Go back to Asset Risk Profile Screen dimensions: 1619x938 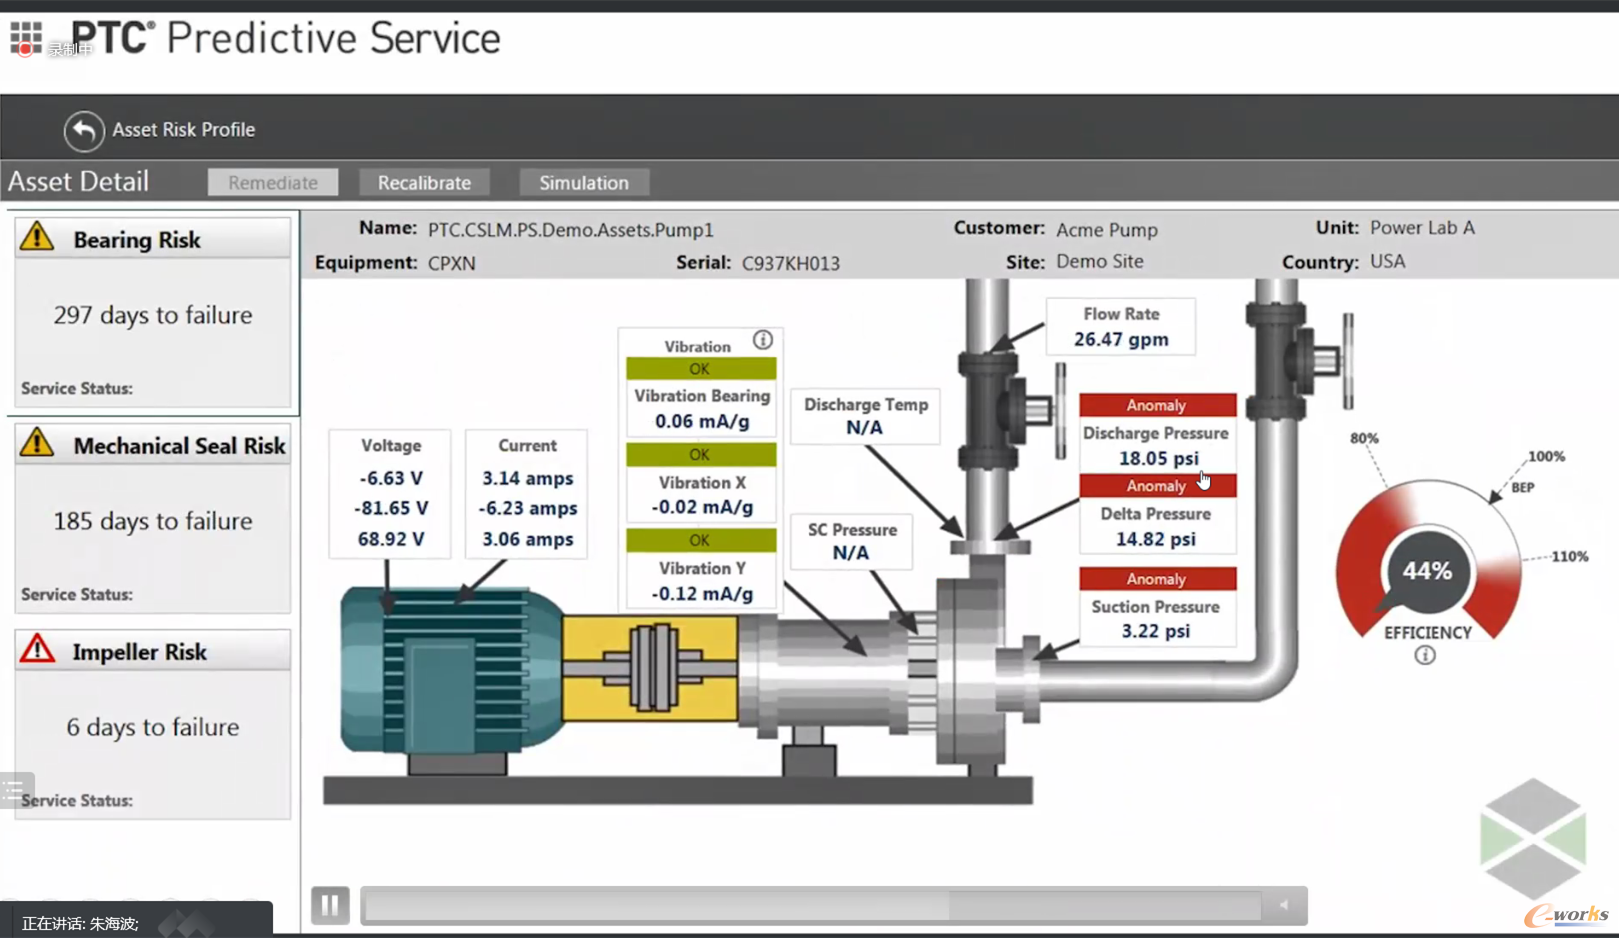click(x=84, y=130)
